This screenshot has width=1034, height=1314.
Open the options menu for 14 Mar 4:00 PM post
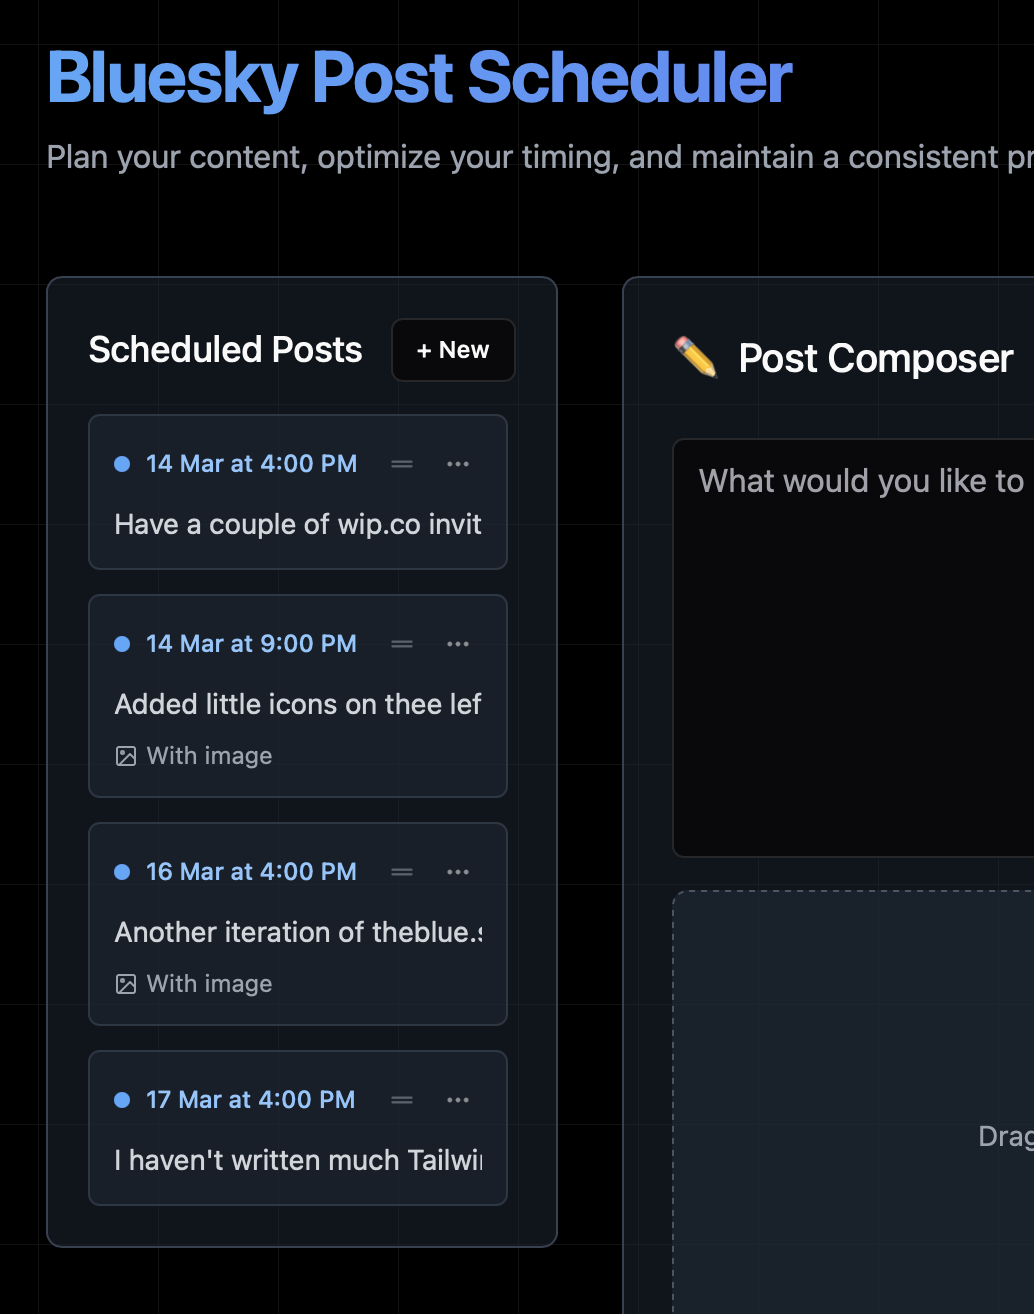[458, 464]
